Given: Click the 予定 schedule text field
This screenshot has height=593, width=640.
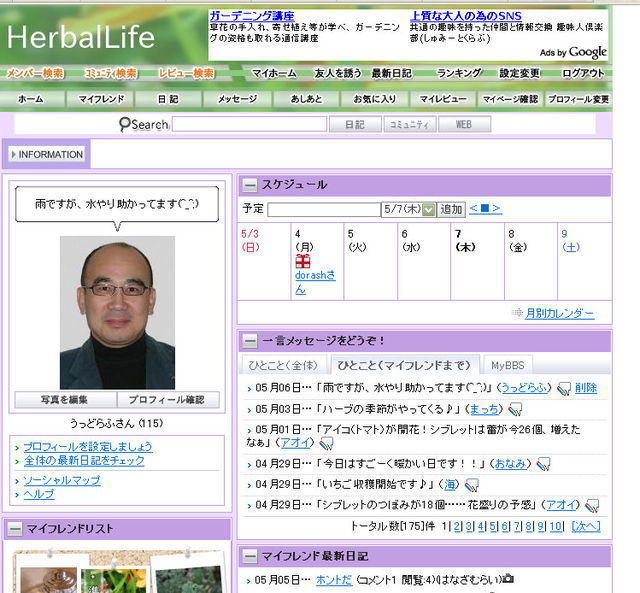Looking at the screenshot, I should point(323,209).
